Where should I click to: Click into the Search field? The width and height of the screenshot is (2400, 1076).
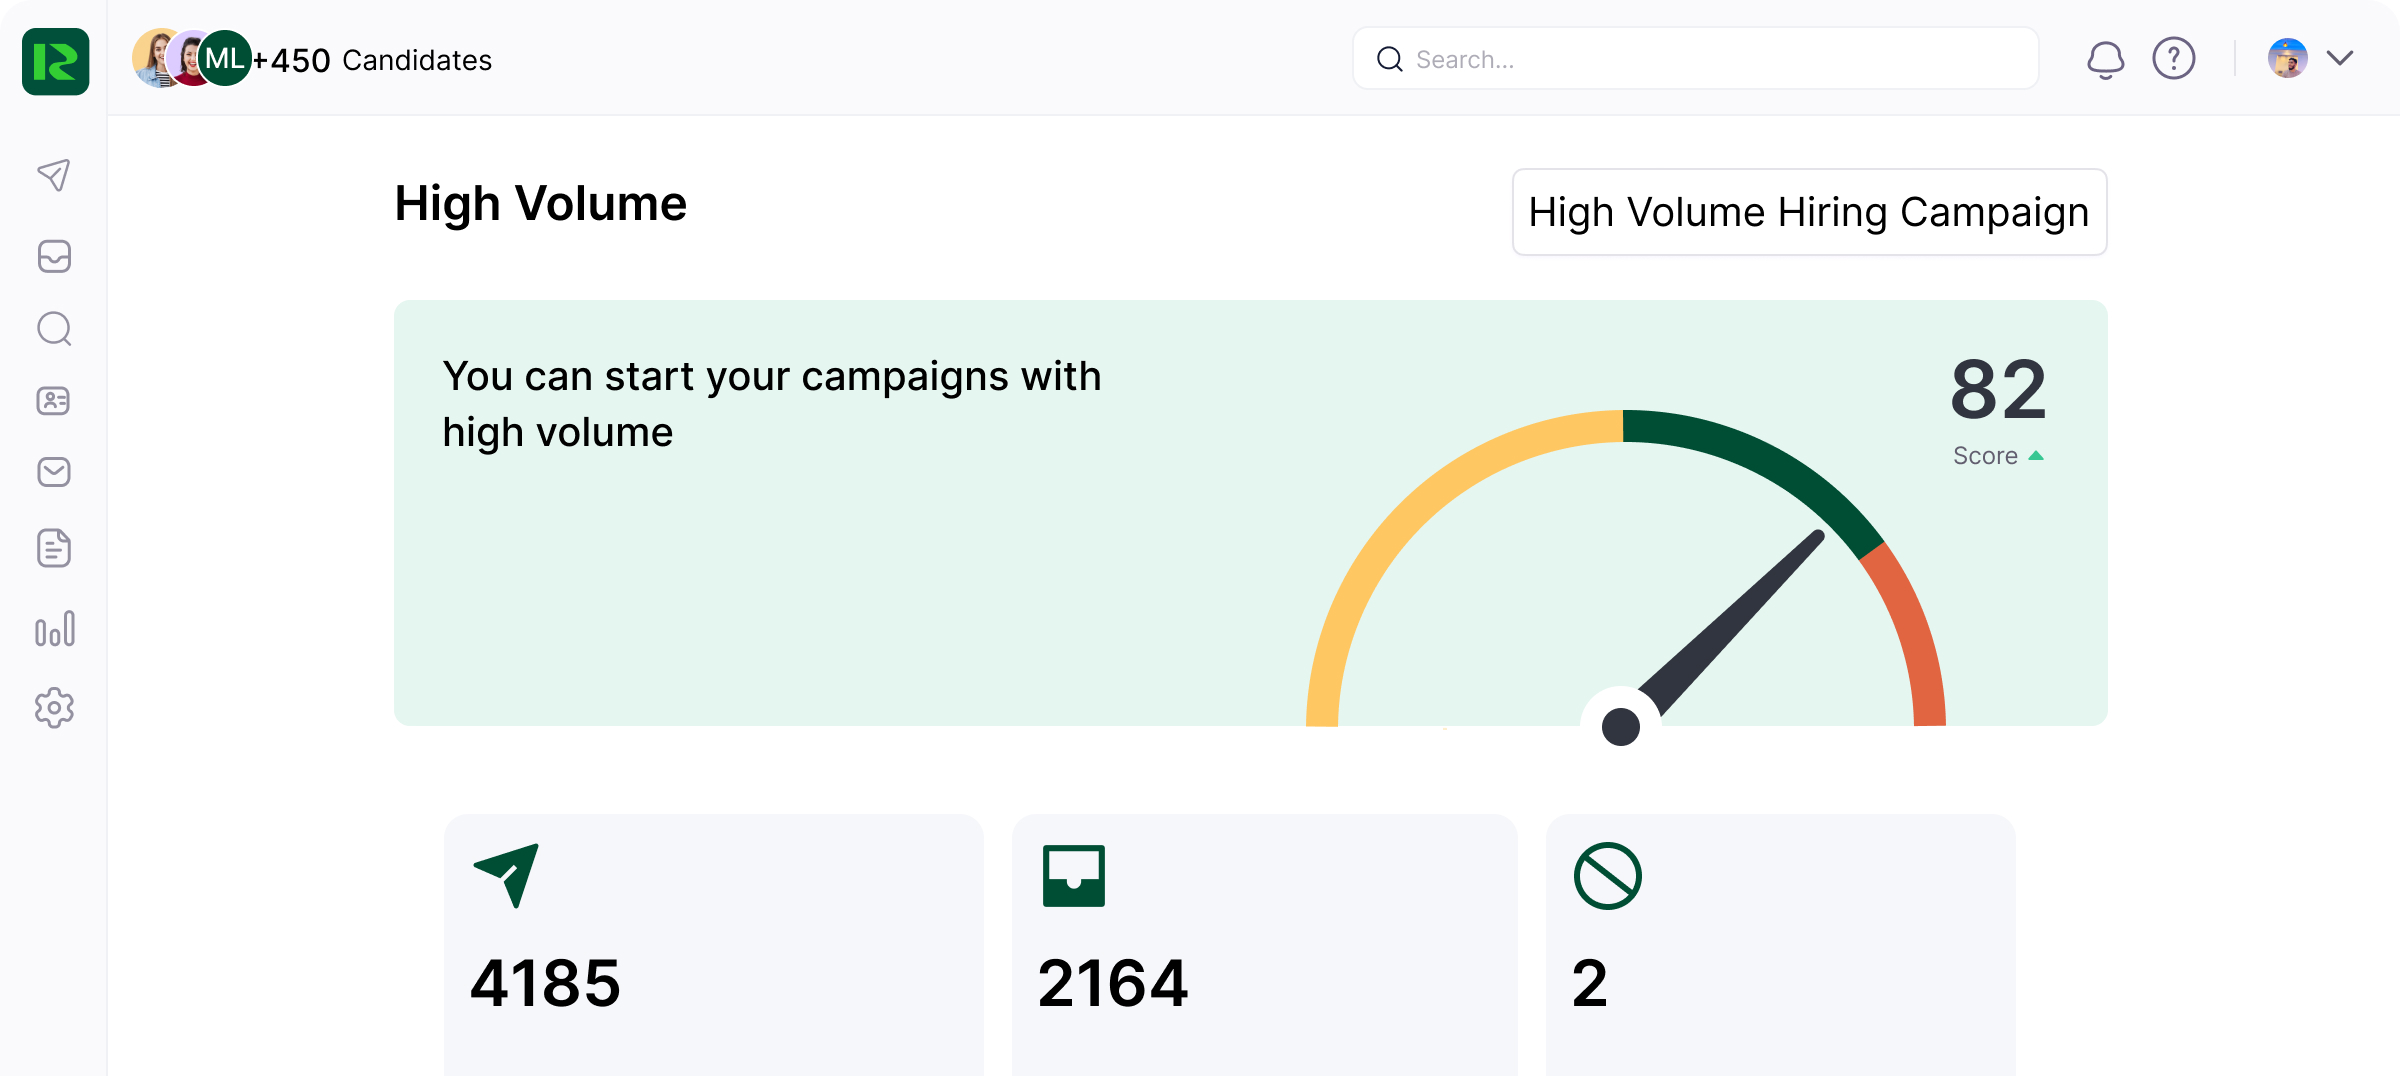click(1695, 59)
